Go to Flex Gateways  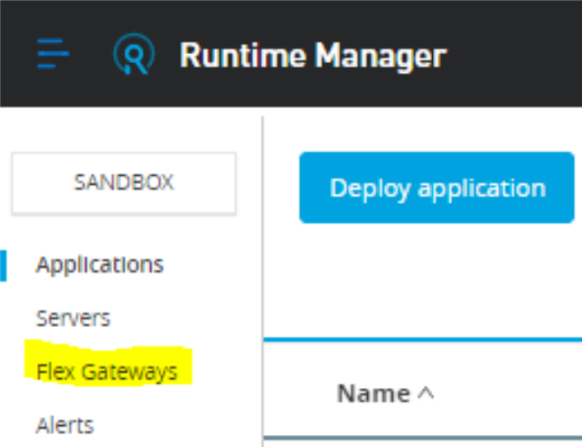tap(107, 372)
